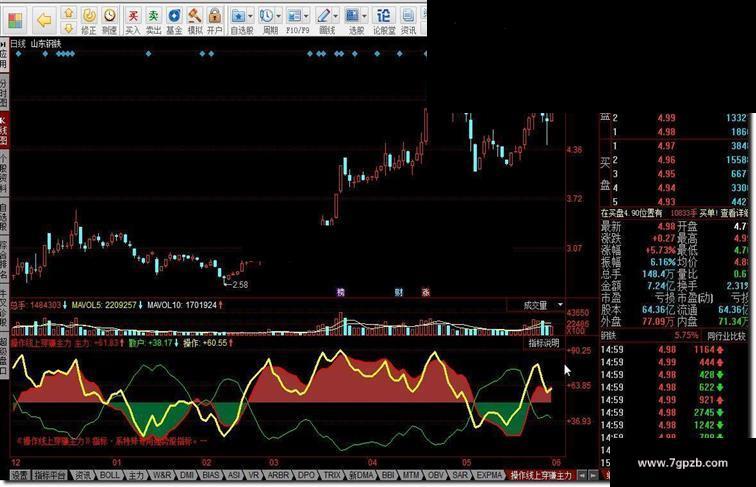Screen dimensions: 756x487
Task: Switch to the SAR indicator tab
Action: [x=459, y=475]
